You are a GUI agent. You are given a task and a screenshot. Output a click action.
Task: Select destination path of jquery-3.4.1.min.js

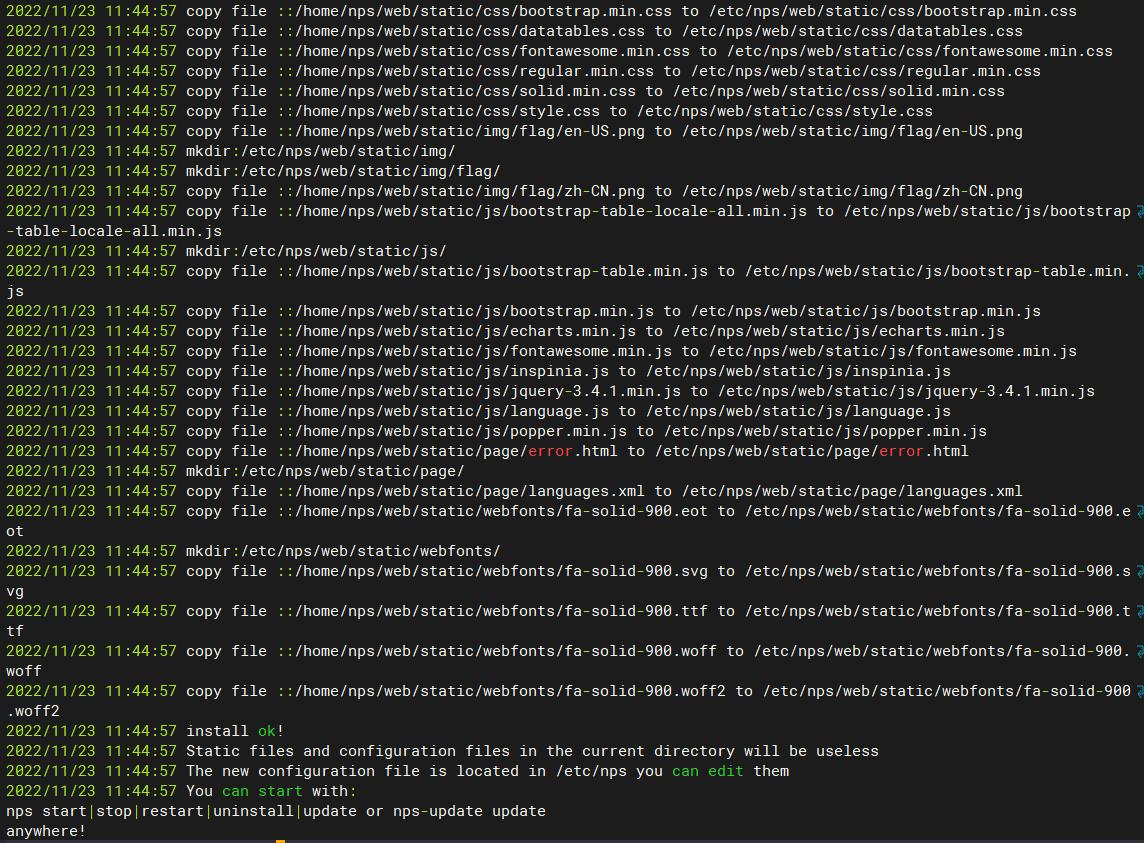click(905, 391)
